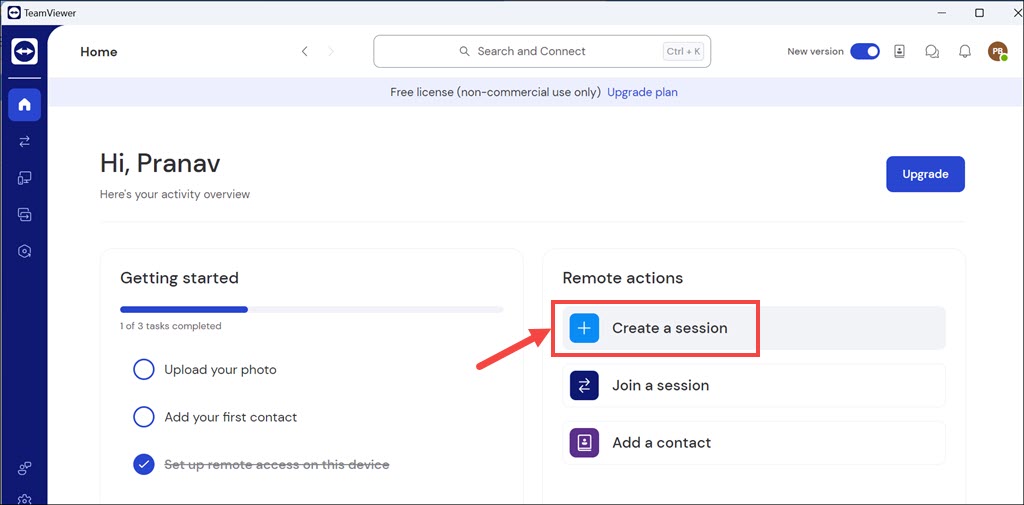Open the Settings gear in the sidebar

[24, 498]
